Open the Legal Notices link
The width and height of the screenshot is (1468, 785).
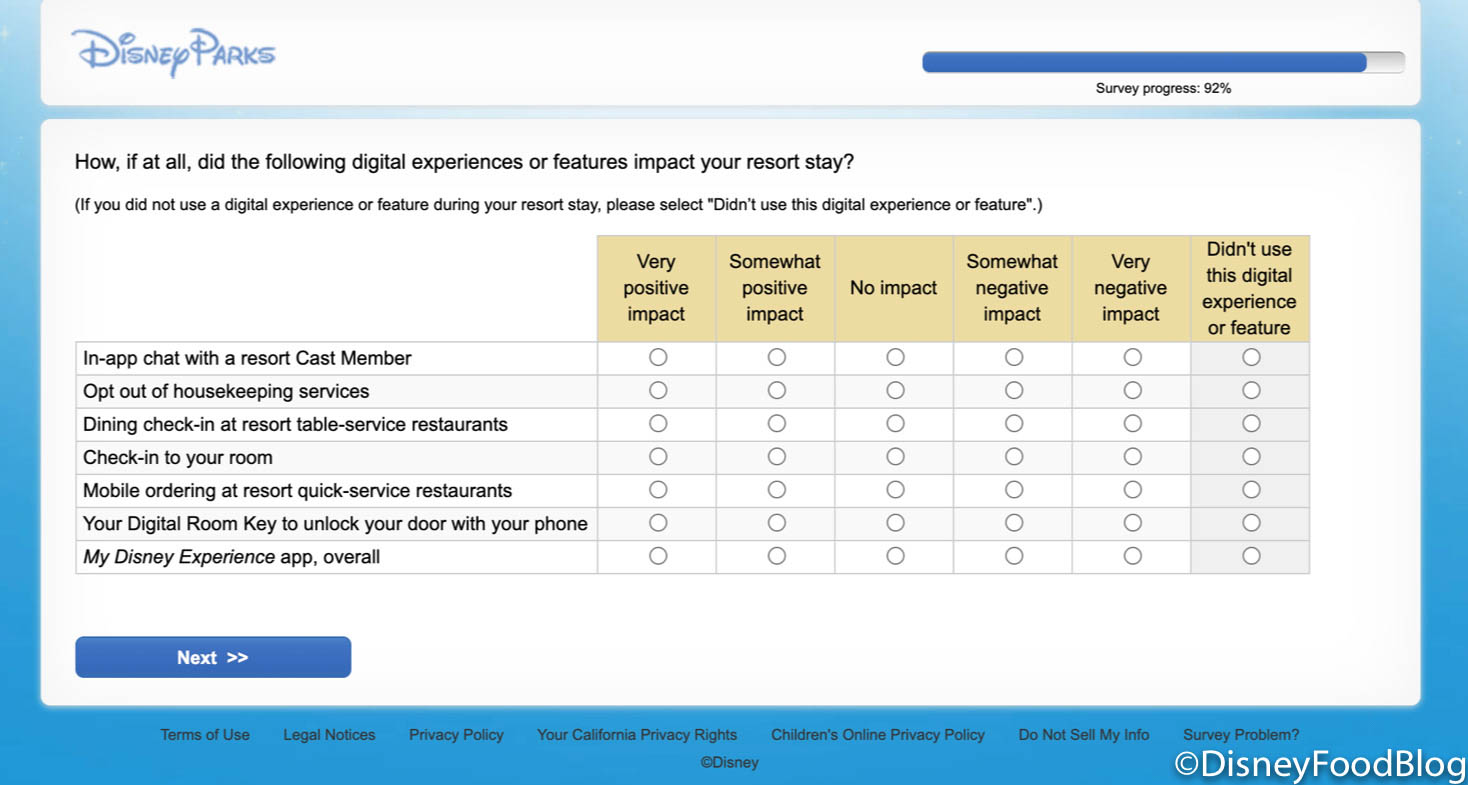click(329, 735)
